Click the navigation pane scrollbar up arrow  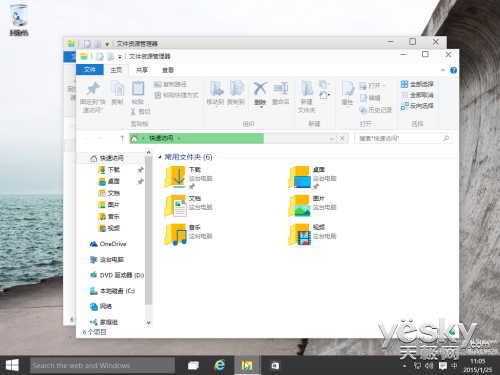(x=149, y=152)
